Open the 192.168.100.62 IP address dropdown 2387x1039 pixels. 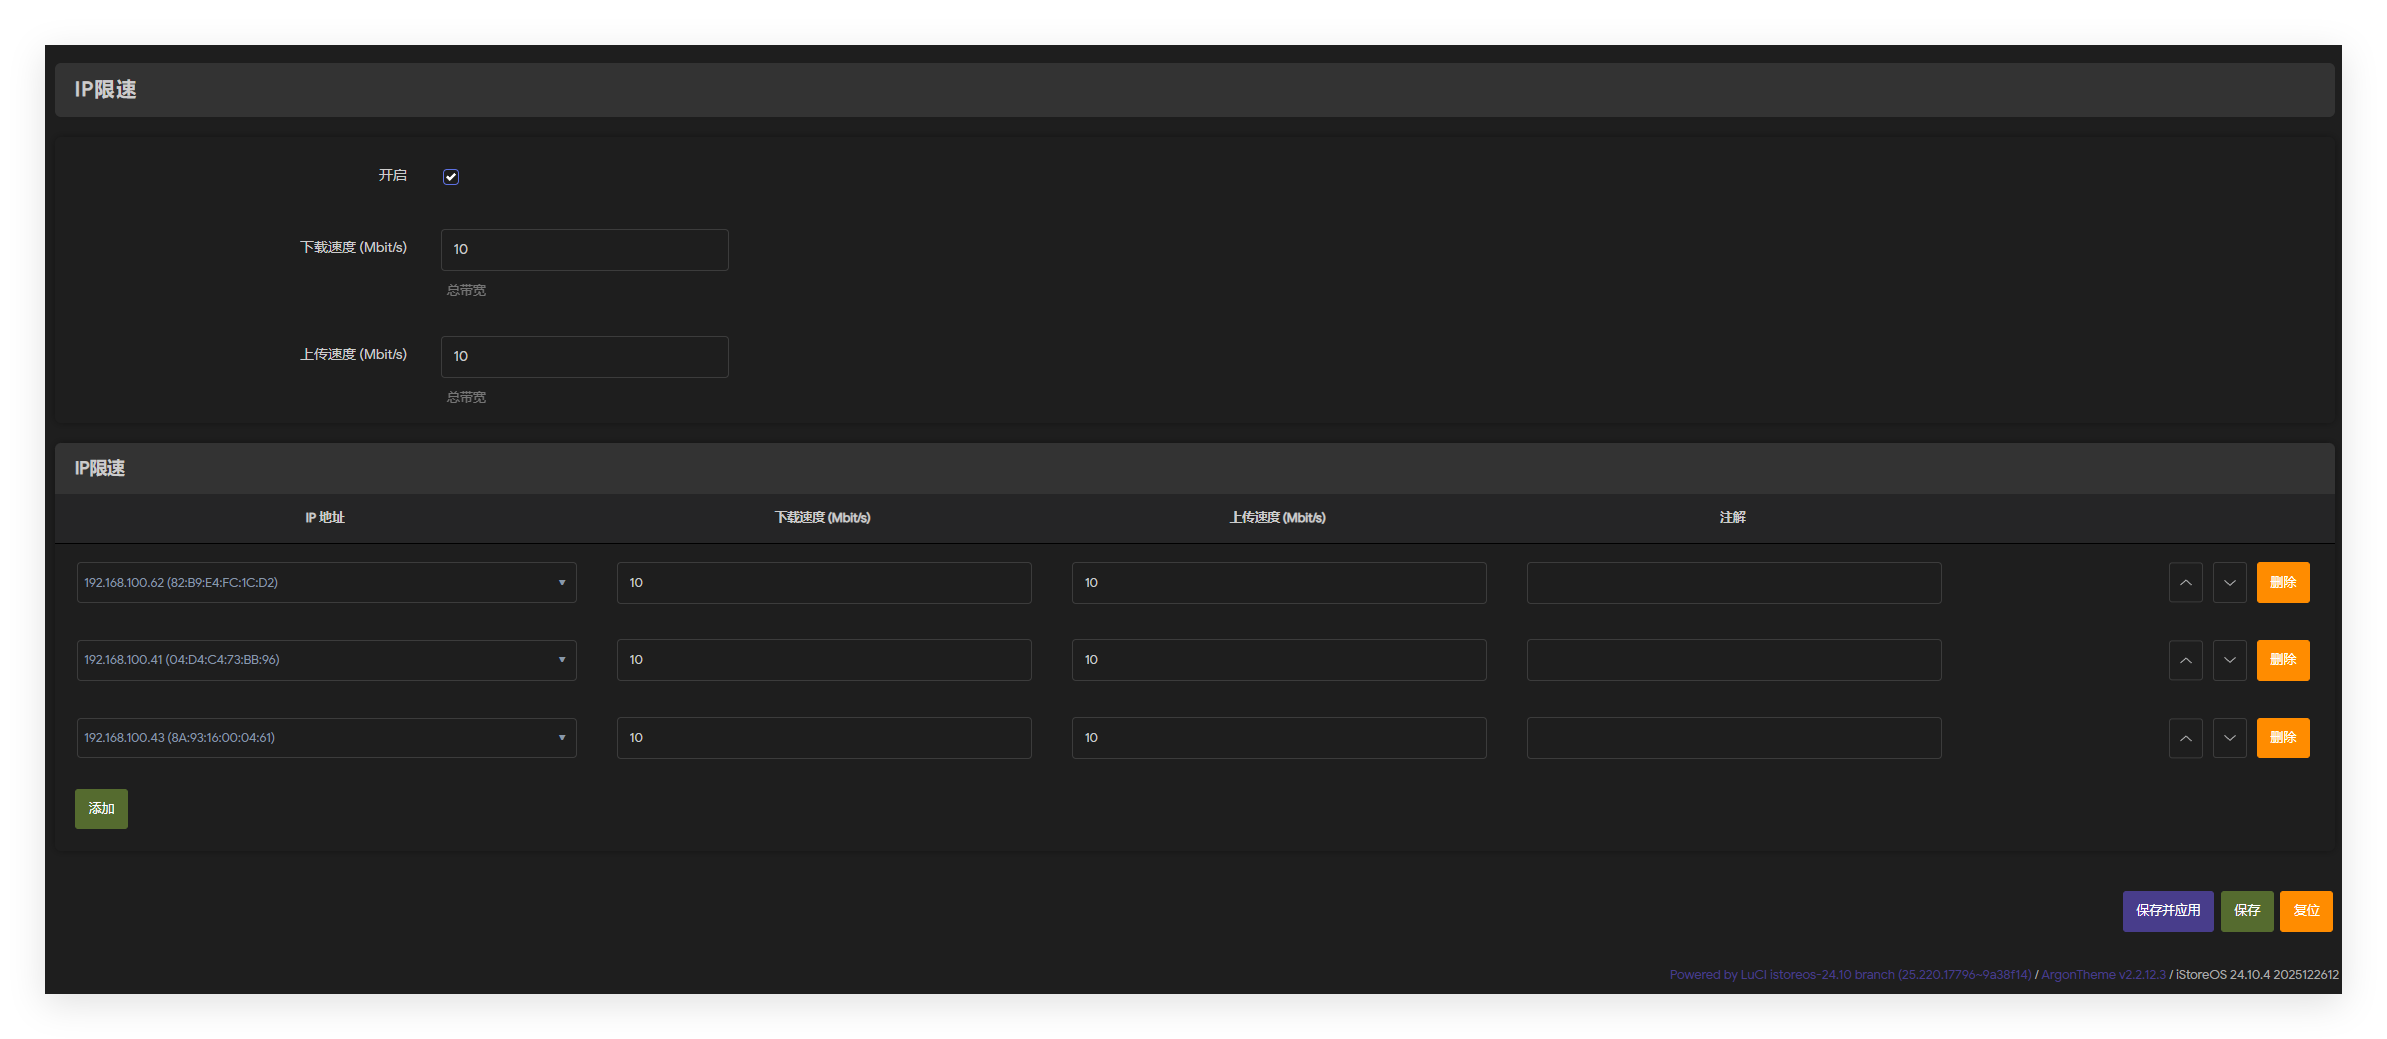(326, 583)
